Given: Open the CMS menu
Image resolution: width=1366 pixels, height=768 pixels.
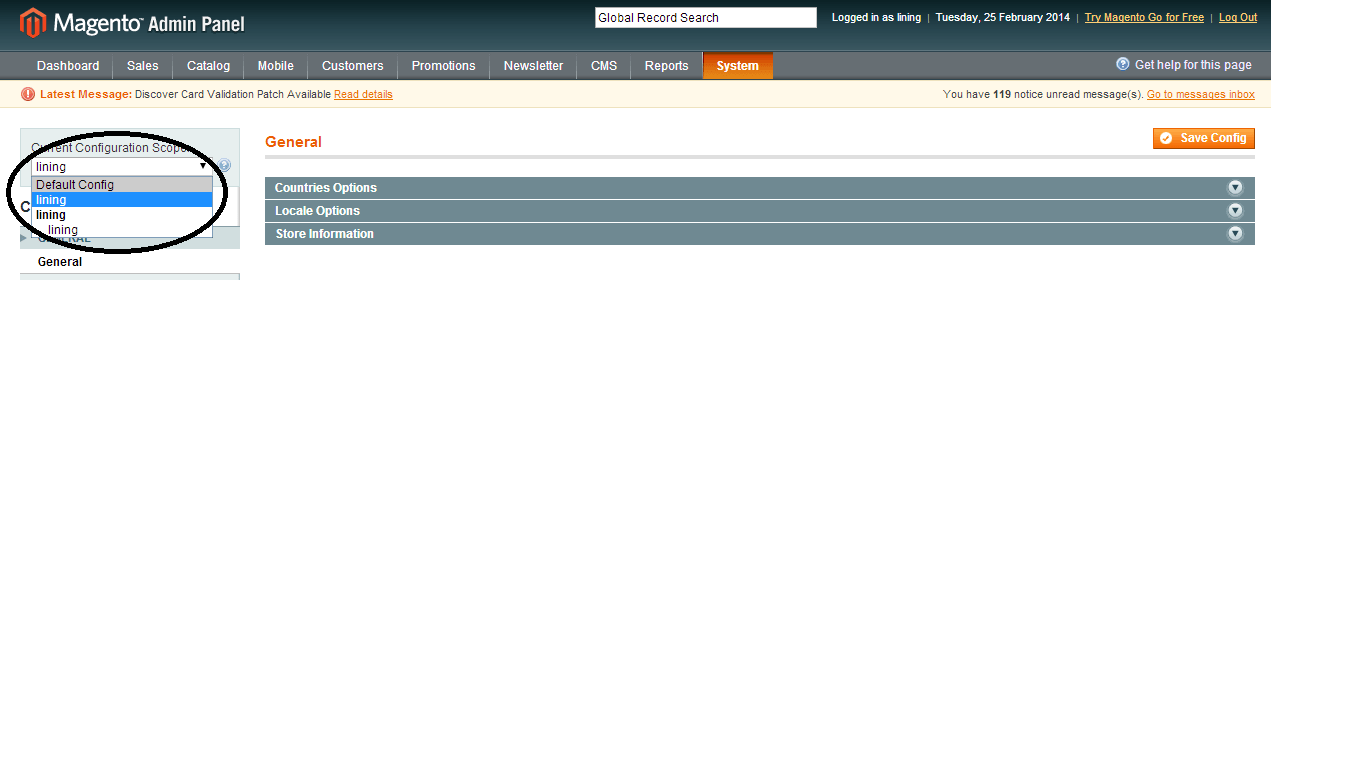Looking at the screenshot, I should pos(604,66).
